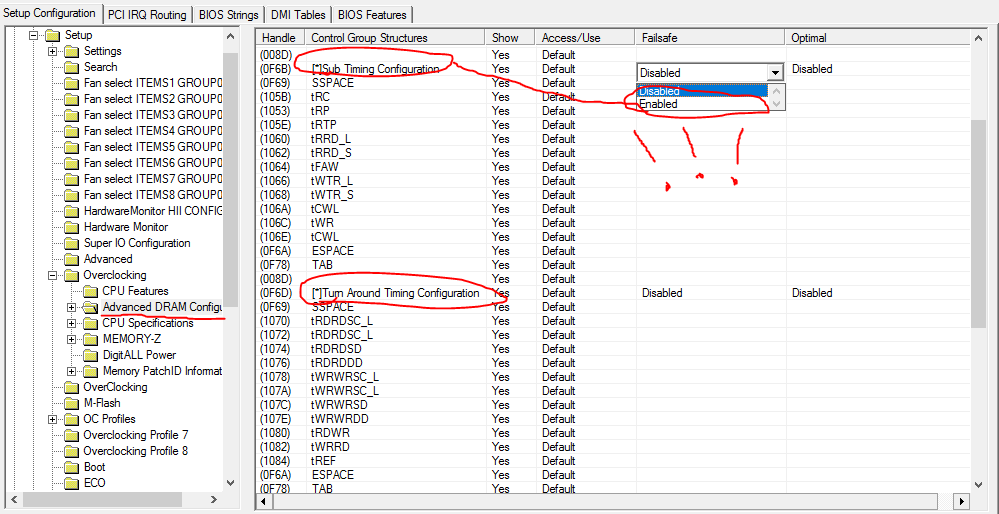Select the tWR row label
Viewport: 999px width, 514px height.
(322, 223)
